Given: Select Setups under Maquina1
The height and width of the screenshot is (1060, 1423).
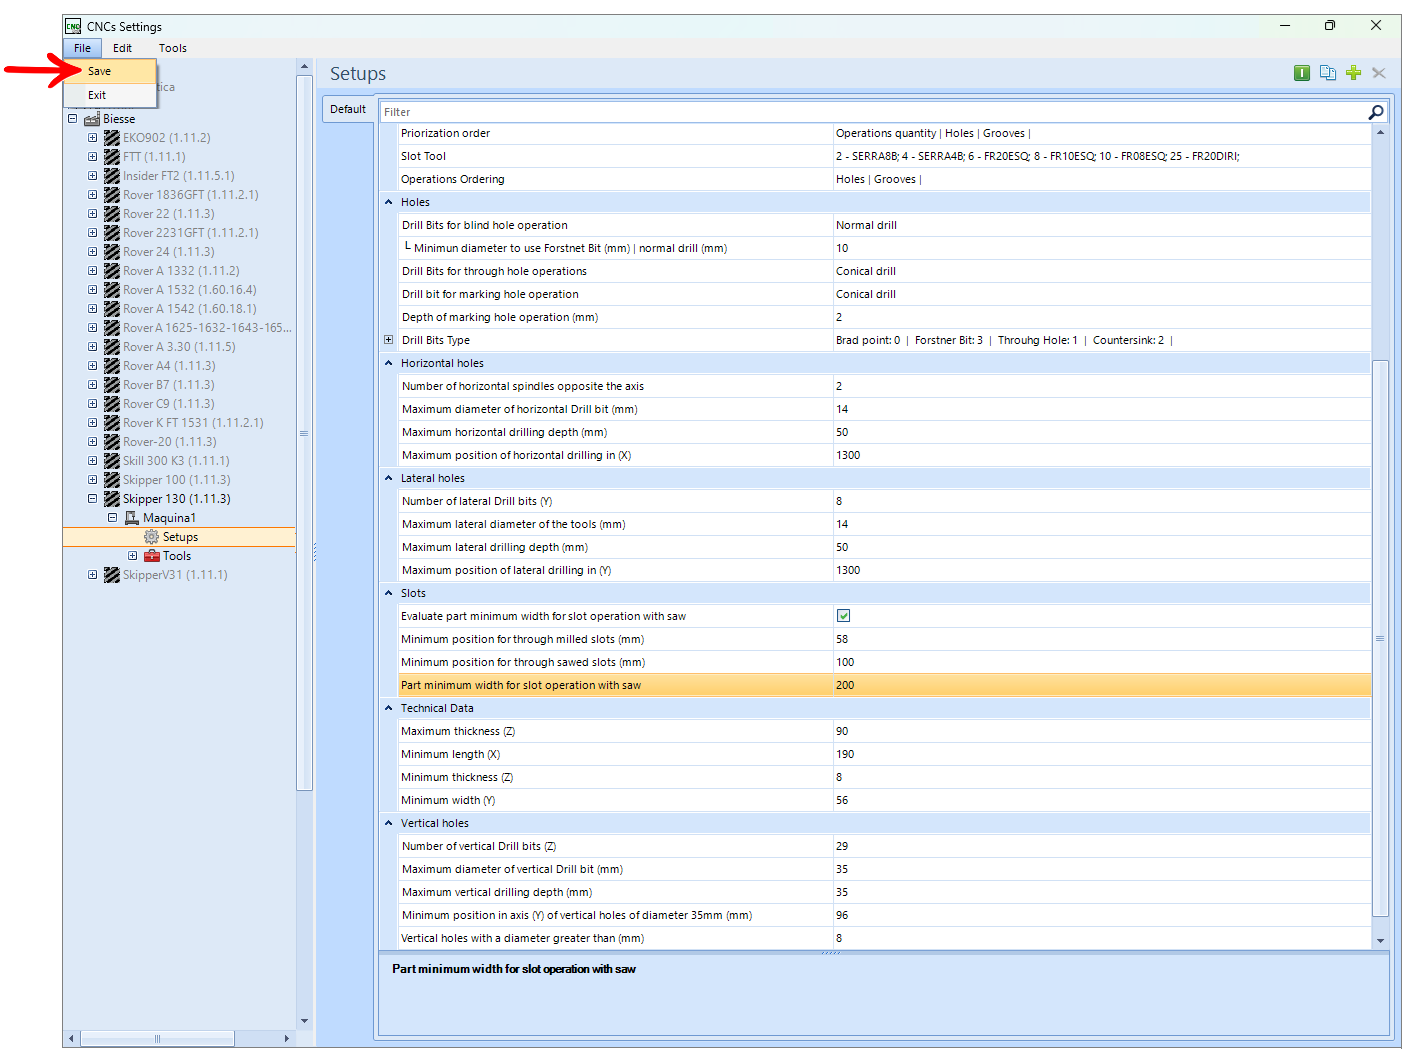Looking at the screenshot, I should pos(180,537).
